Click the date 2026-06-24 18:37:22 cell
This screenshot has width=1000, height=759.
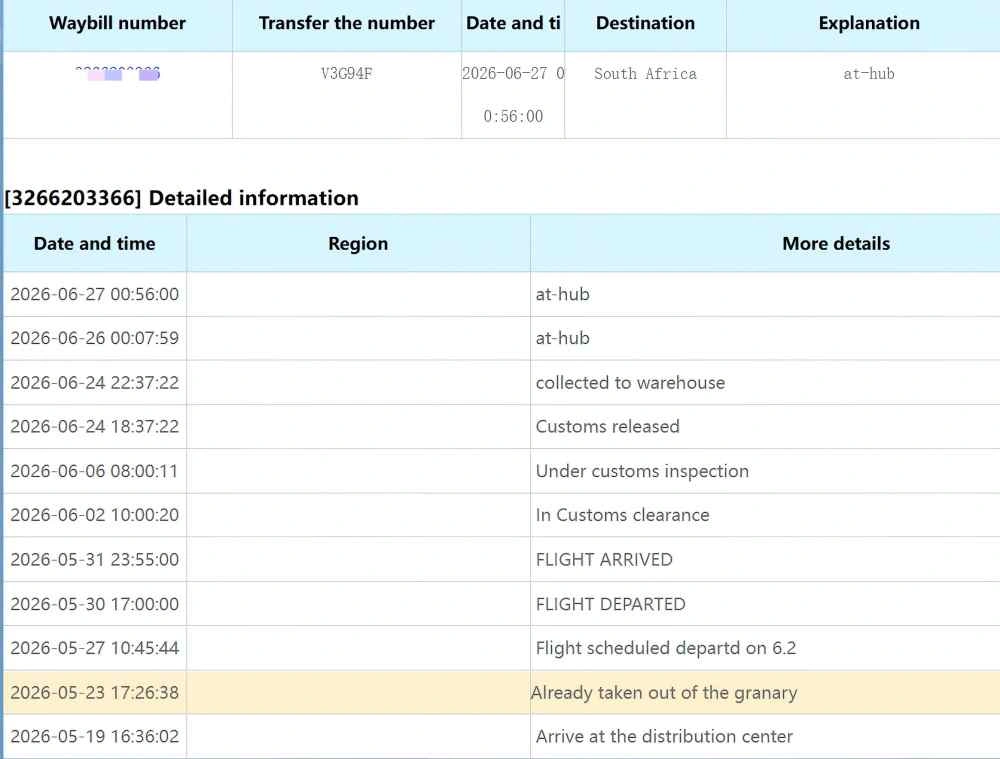tap(94, 426)
